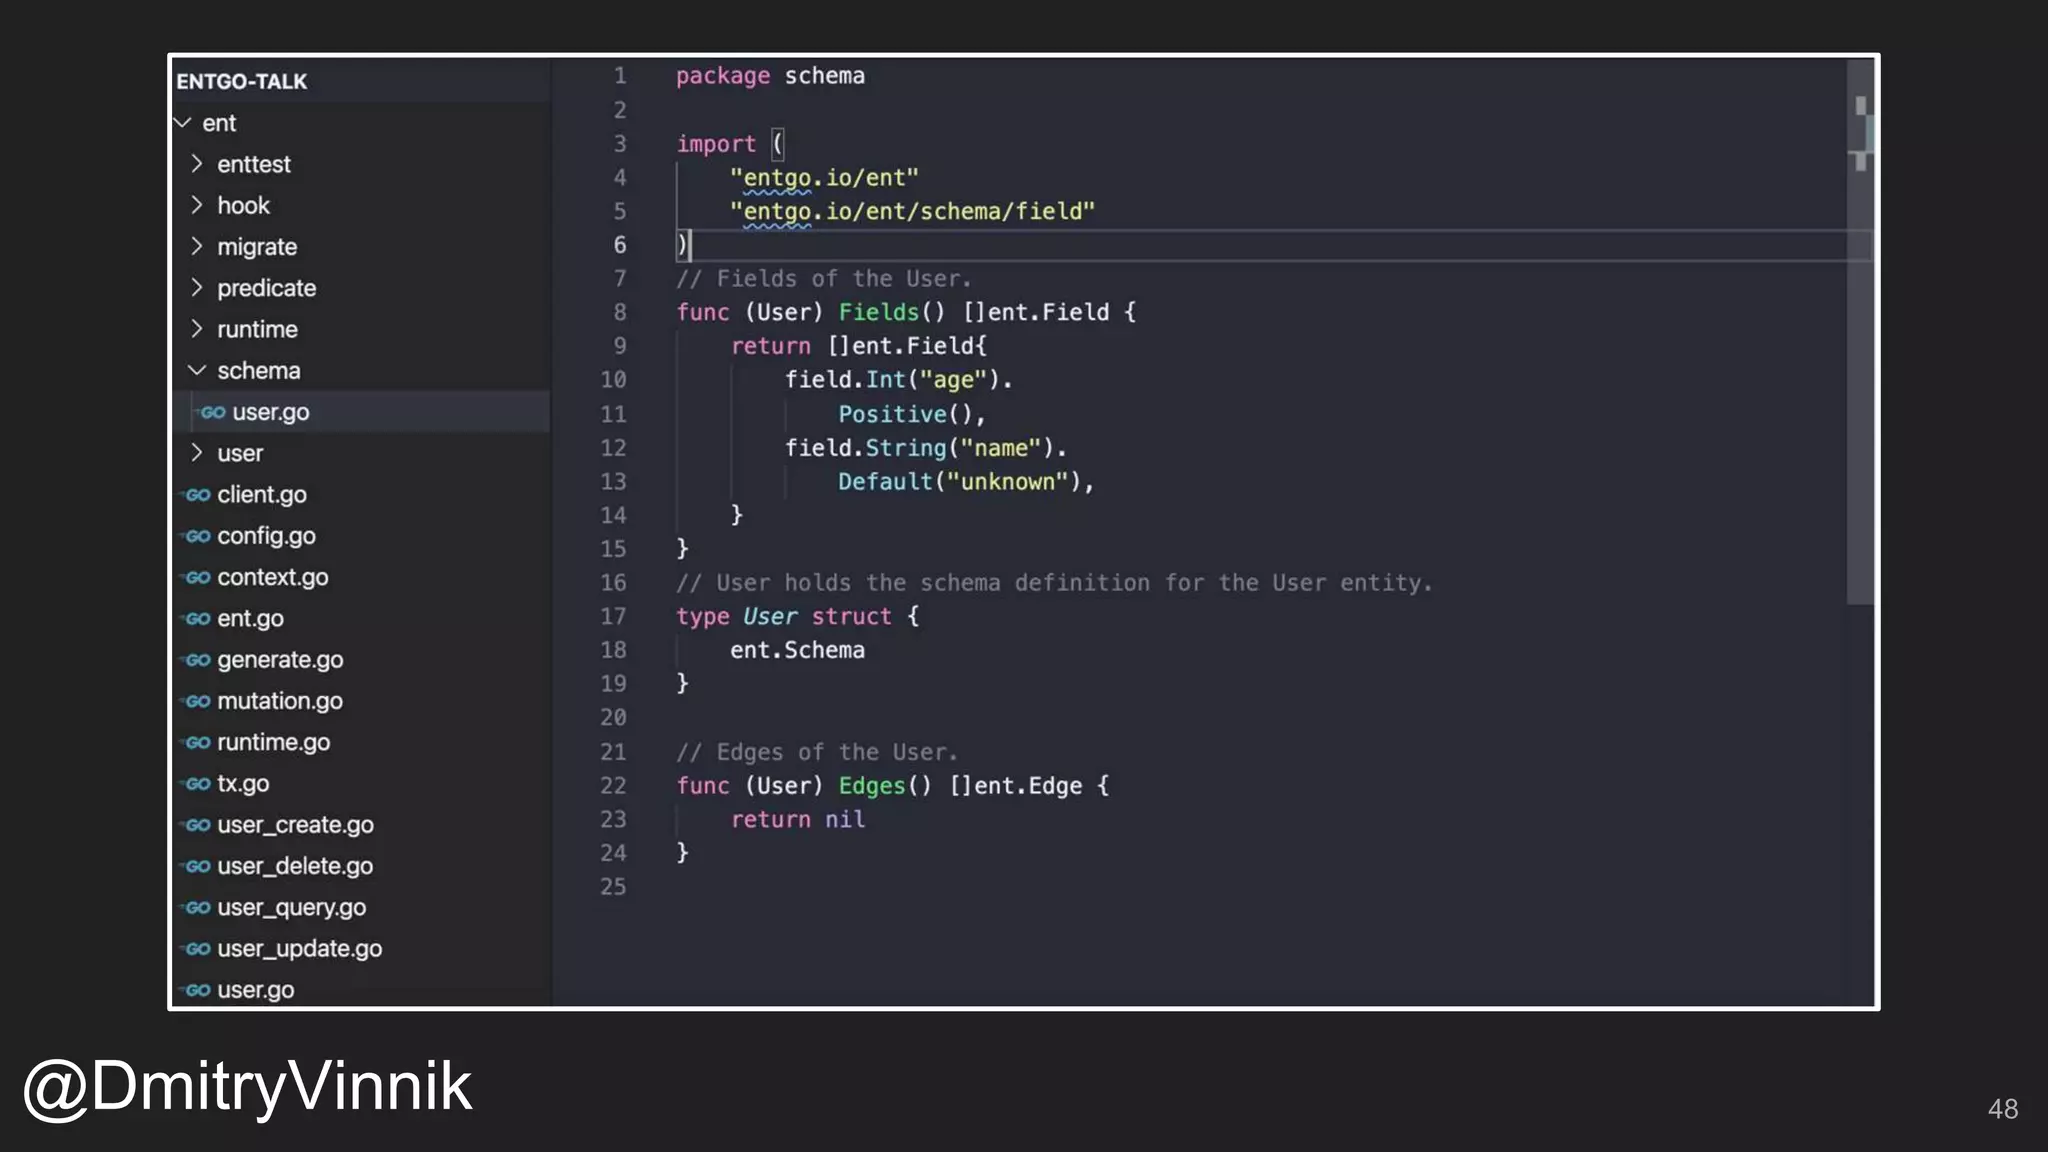This screenshot has height=1152, width=2048.
Task: Open the ent.go file
Action: [x=250, y=619]
